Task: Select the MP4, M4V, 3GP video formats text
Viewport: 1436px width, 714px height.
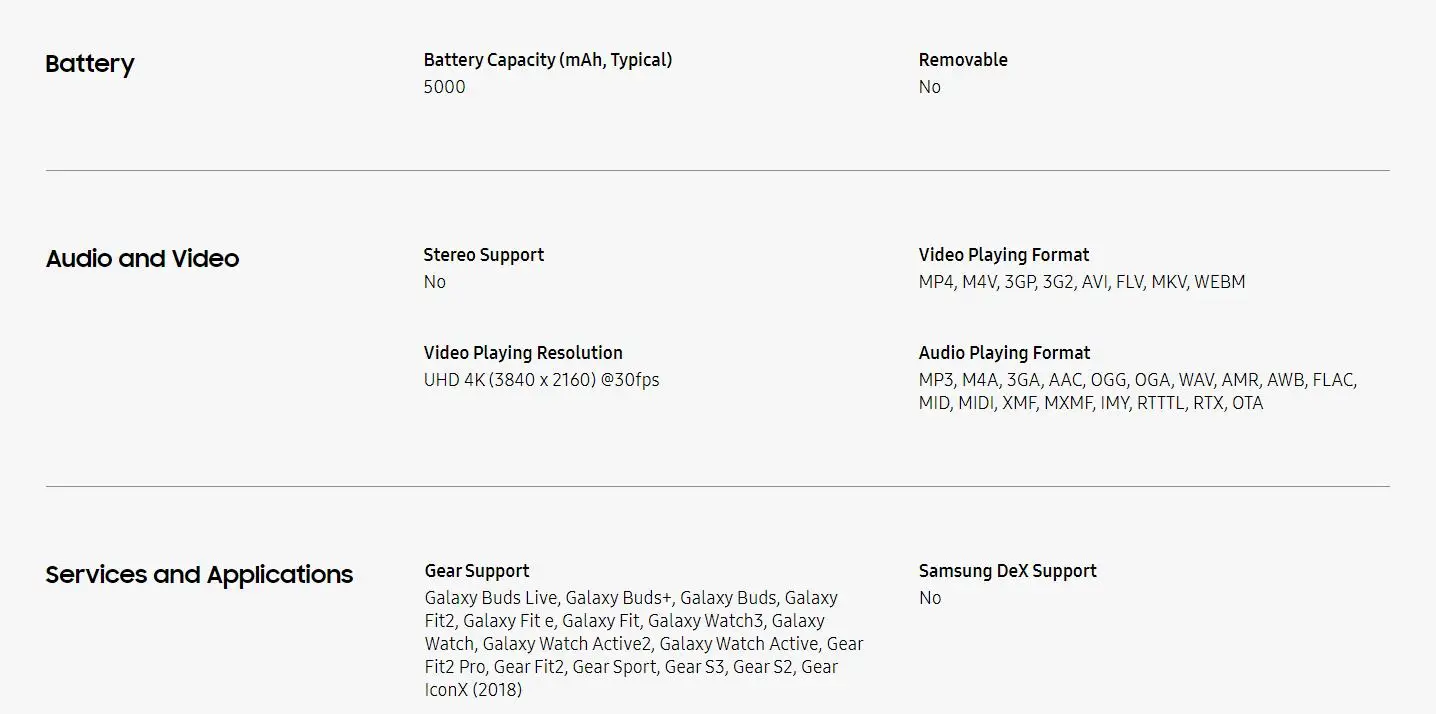Action: 1082,282
